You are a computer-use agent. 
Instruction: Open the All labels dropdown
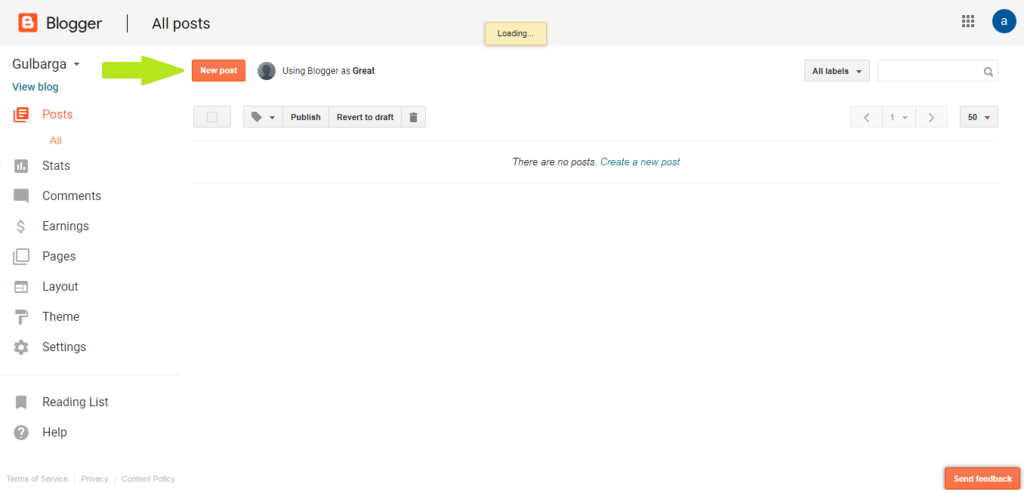[837, 71]
